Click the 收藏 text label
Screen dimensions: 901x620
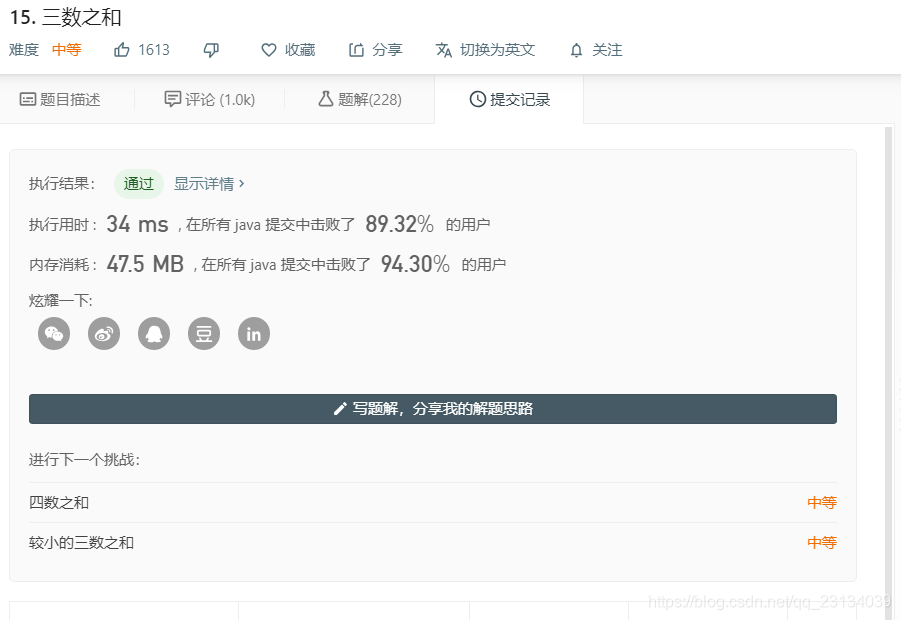tap(300, 50)
